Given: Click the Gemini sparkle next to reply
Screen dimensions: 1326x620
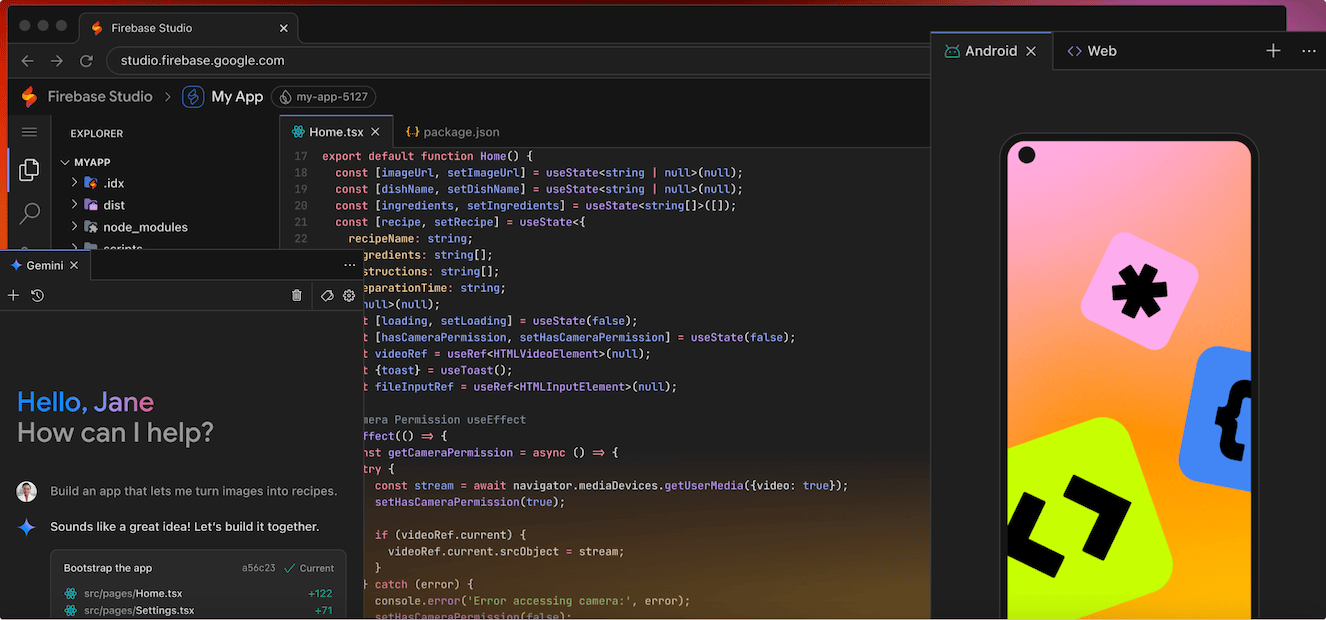Looking at the screenshot, I should pos(27,527).
